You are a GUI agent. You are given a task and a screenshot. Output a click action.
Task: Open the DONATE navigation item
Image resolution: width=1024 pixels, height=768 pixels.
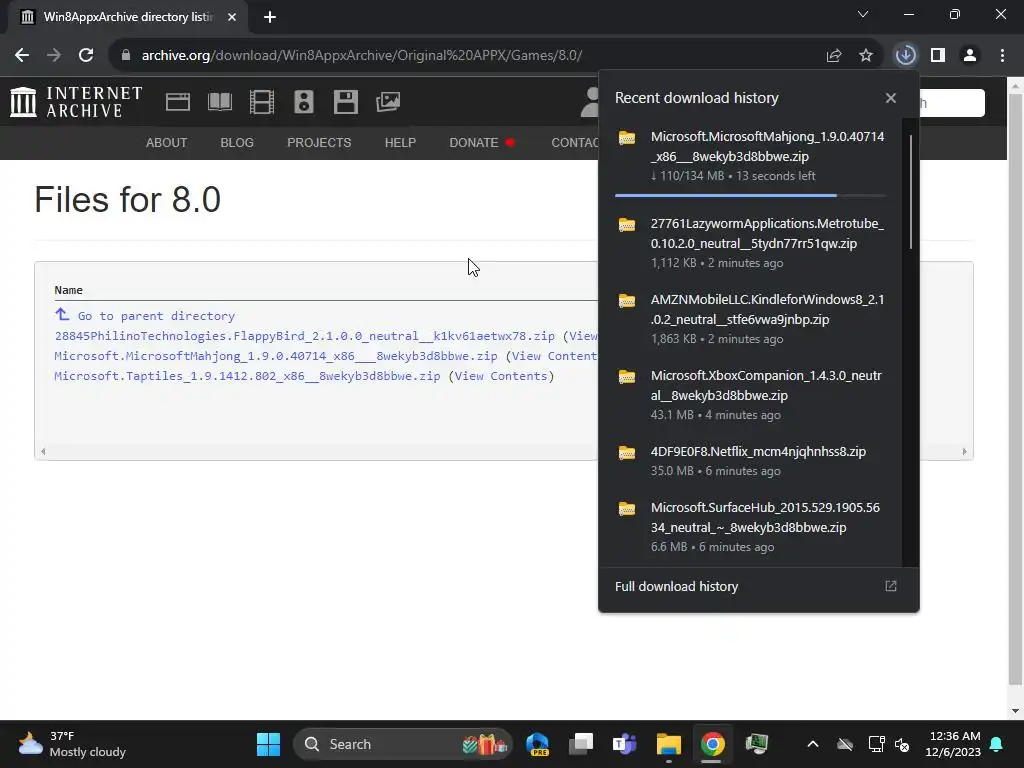tap(481, 142)
